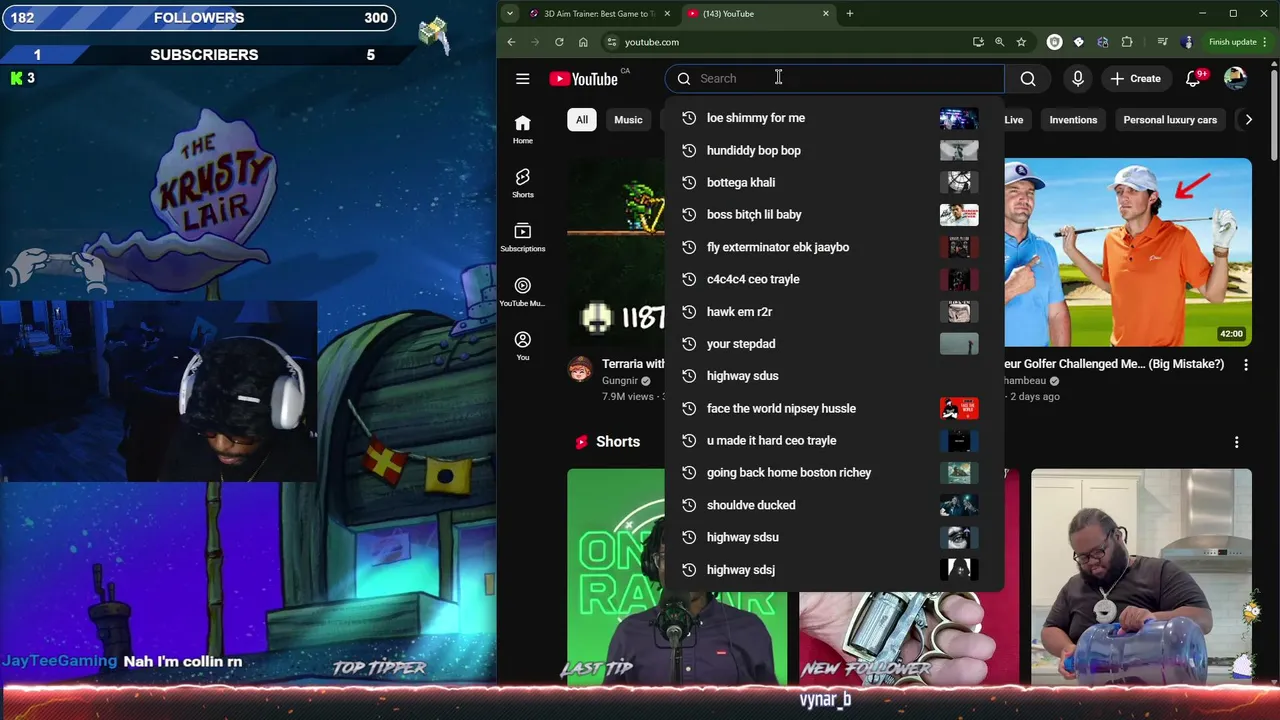Click the youtube.com address bar
1280x720 pixels.
(785, 42)
